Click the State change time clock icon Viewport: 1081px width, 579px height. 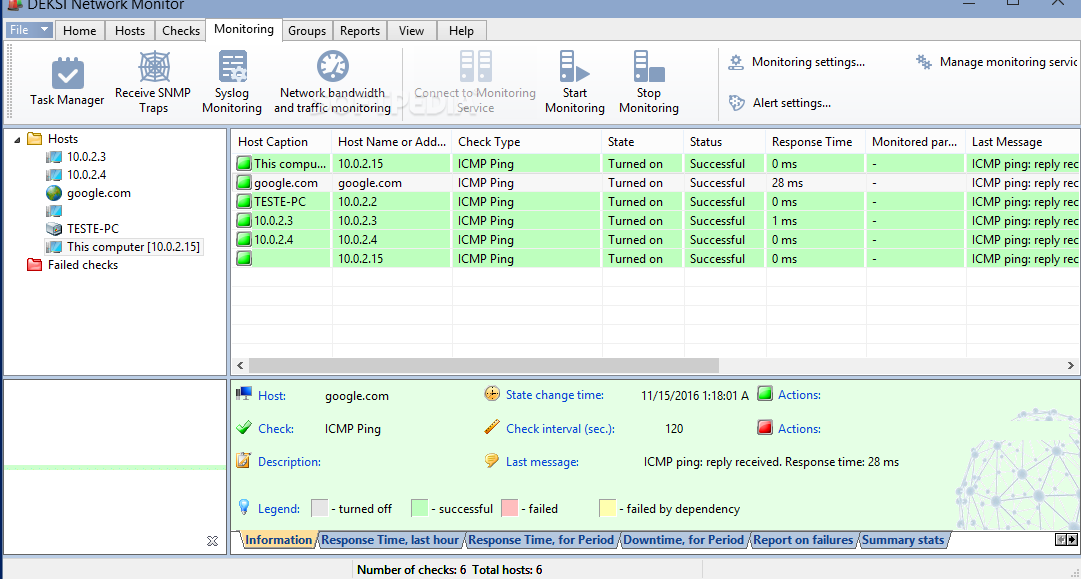(492, 394)
